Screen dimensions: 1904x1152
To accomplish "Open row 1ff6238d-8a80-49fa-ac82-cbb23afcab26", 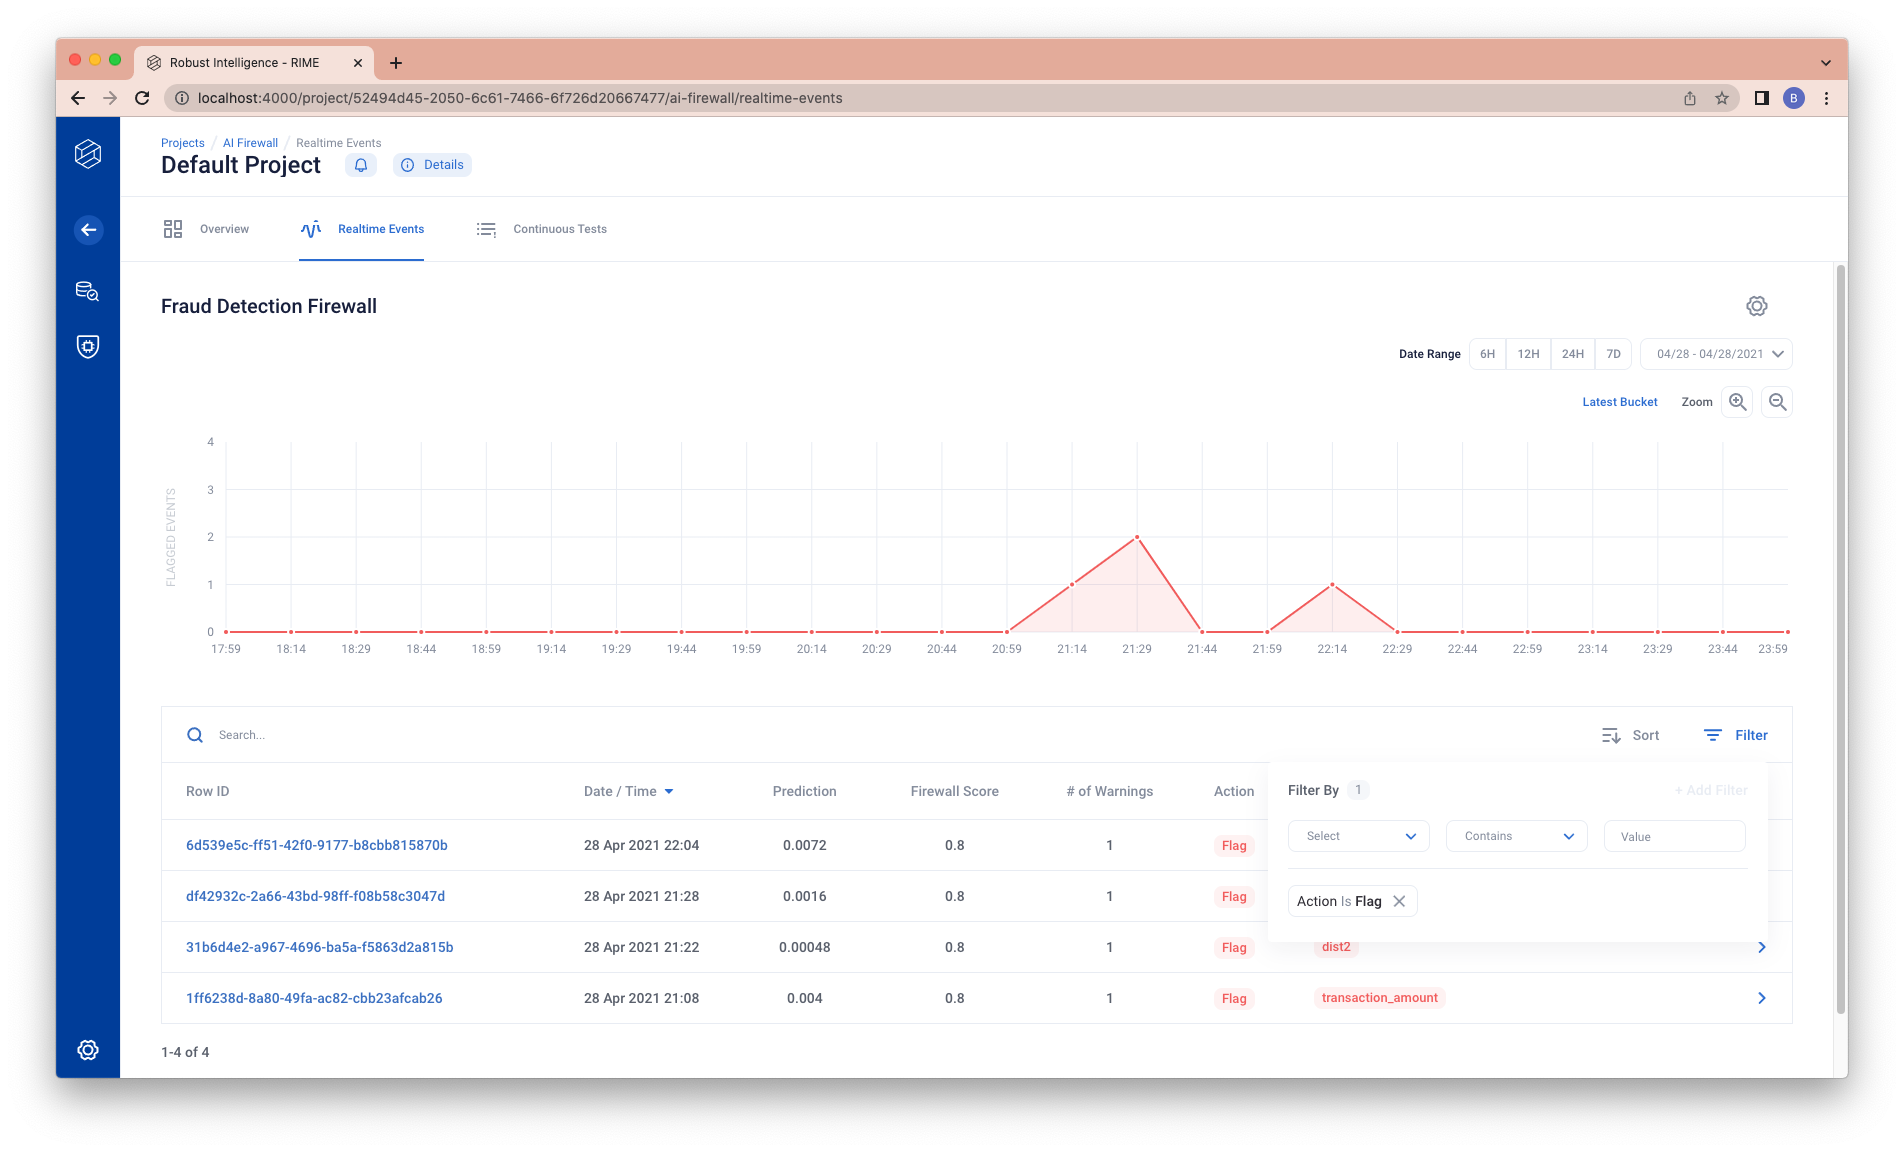I will point(314,998).
